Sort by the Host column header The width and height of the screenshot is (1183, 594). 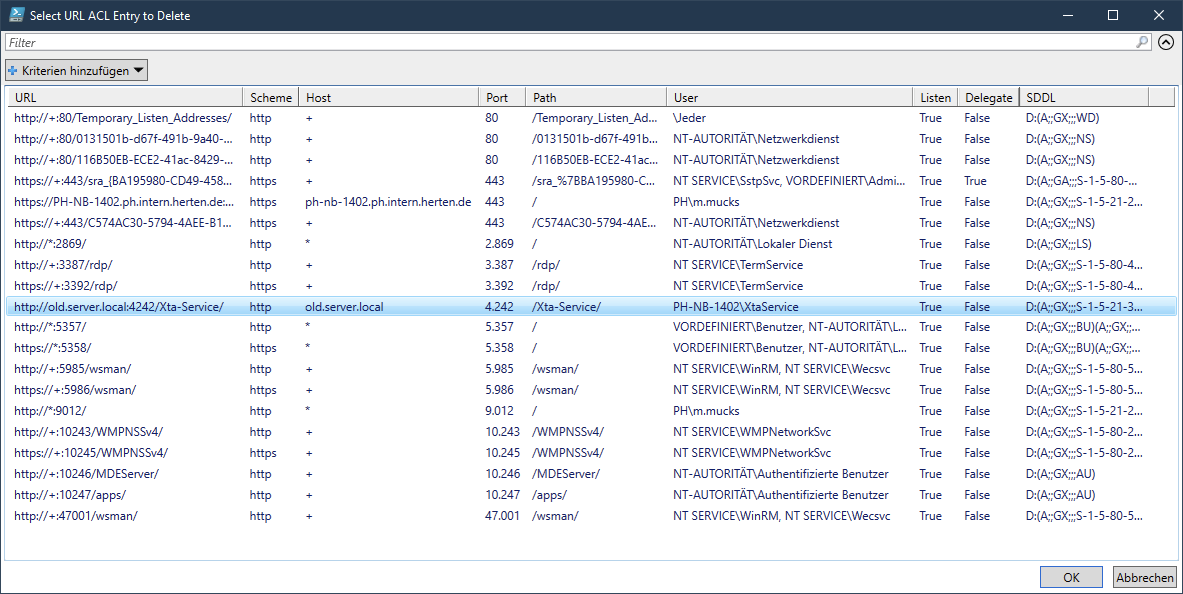coord(389,97)
